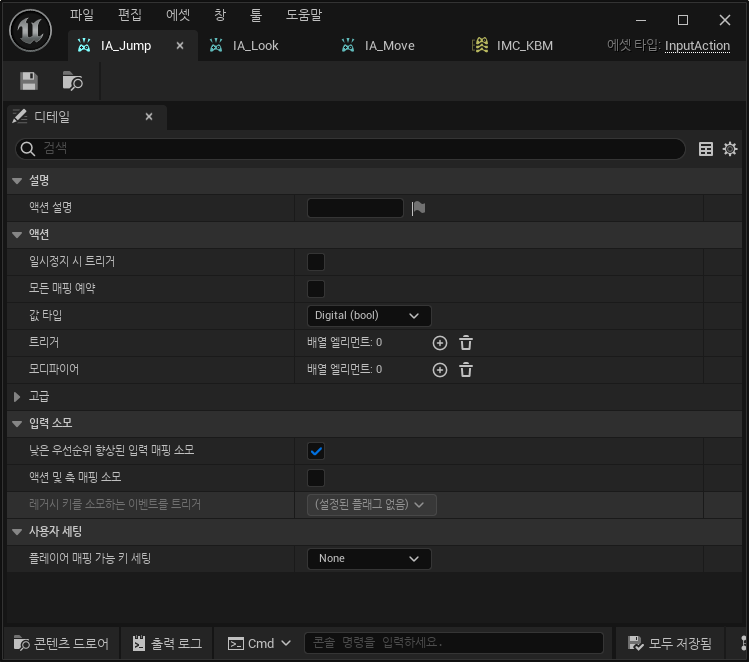The height and width of the screenshot is (662, 749).
Task: Open the 에셋 menu
Action: click(x=178, y=15)
